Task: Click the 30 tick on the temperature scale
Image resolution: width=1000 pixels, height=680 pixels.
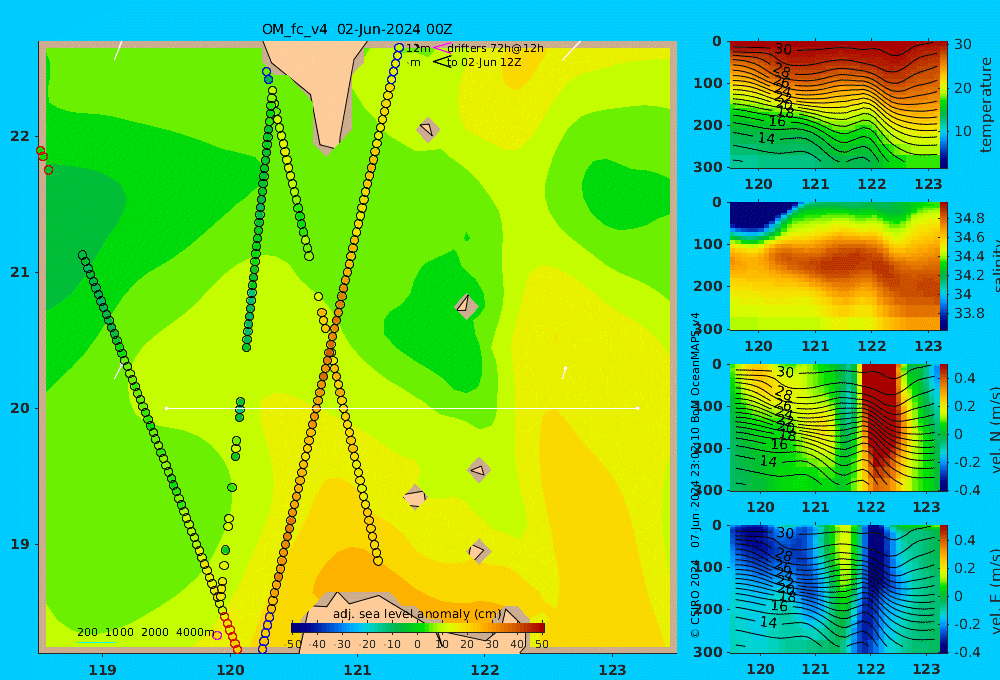Action: point(962,44)
